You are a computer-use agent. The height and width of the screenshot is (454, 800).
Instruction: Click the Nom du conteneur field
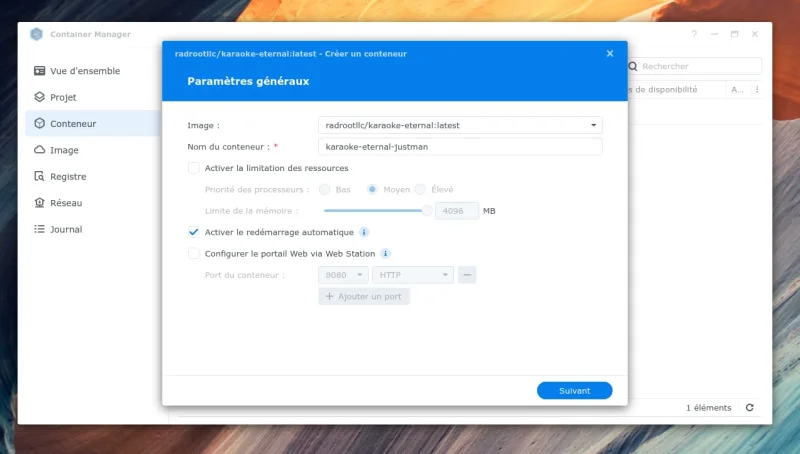[460, 146]
